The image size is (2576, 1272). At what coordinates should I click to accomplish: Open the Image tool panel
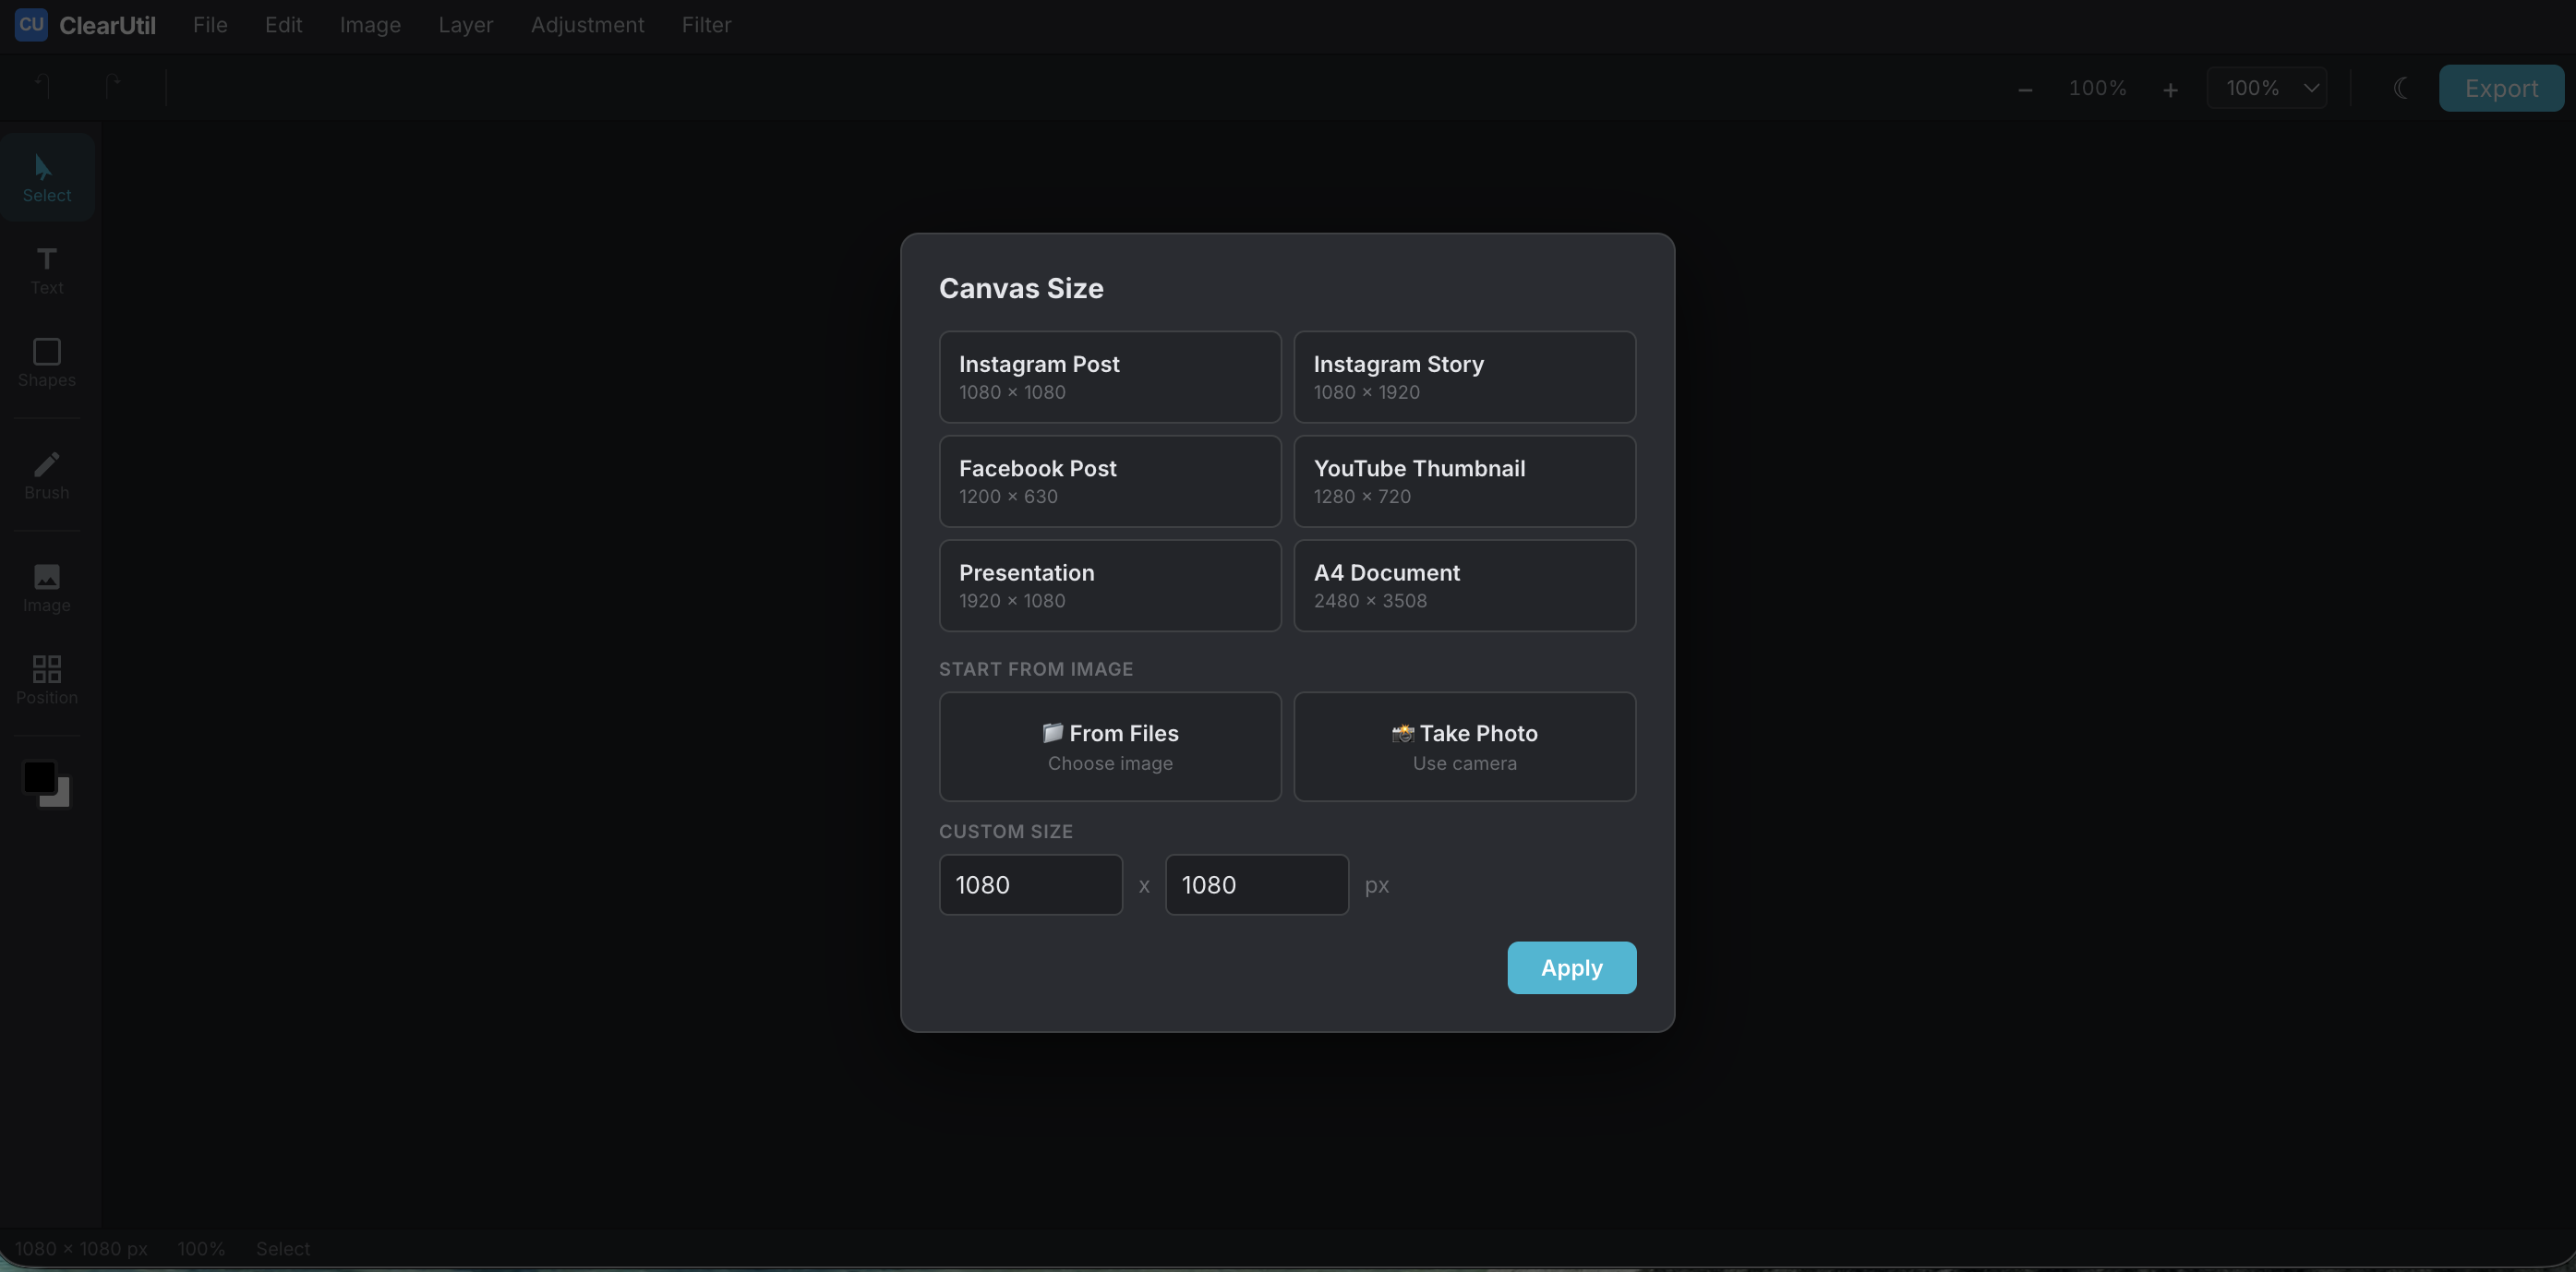[46, 587]
